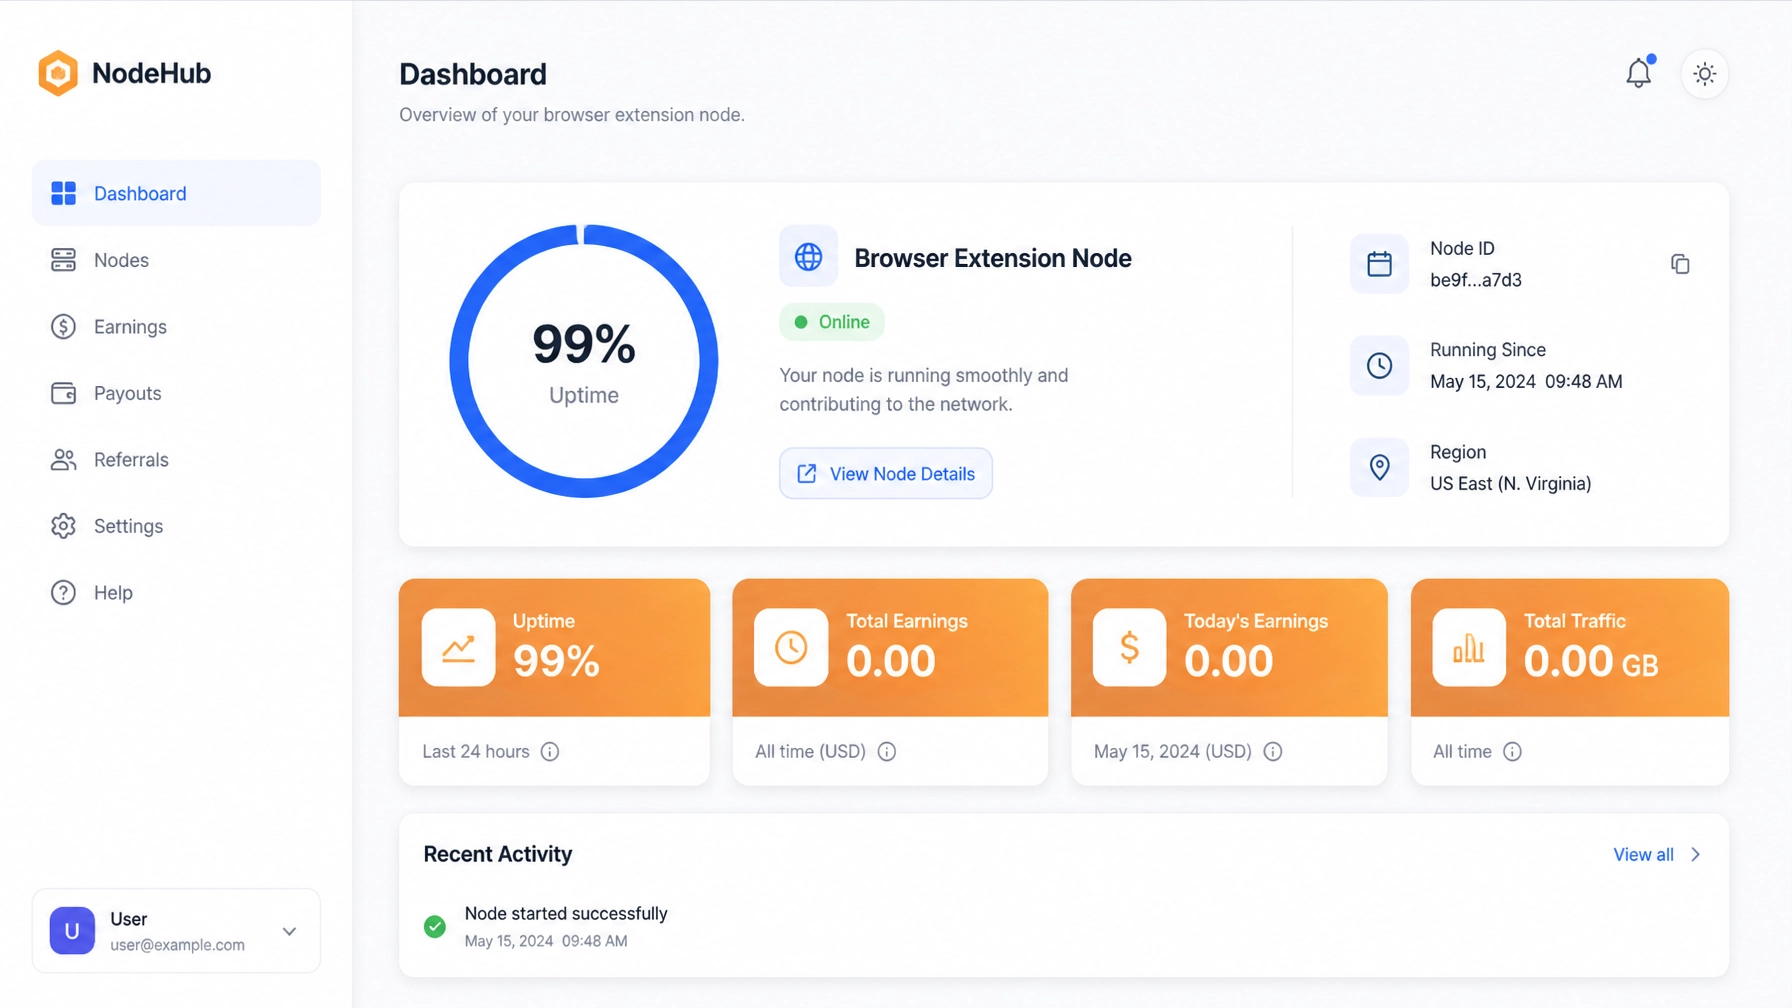Click the user@example.com email text
This screenshot has height=1008, width=1792.
[177, 945]
